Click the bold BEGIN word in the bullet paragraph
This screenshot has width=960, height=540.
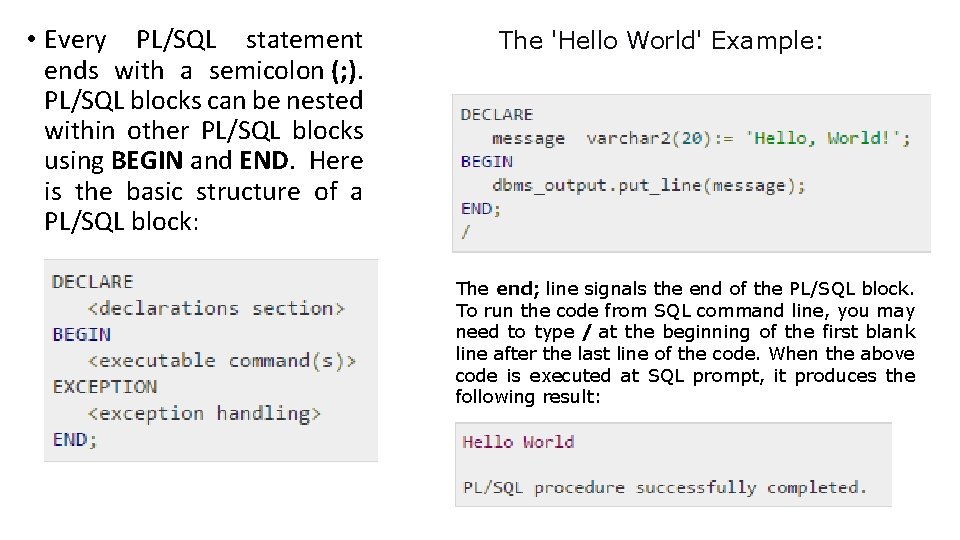148,161
